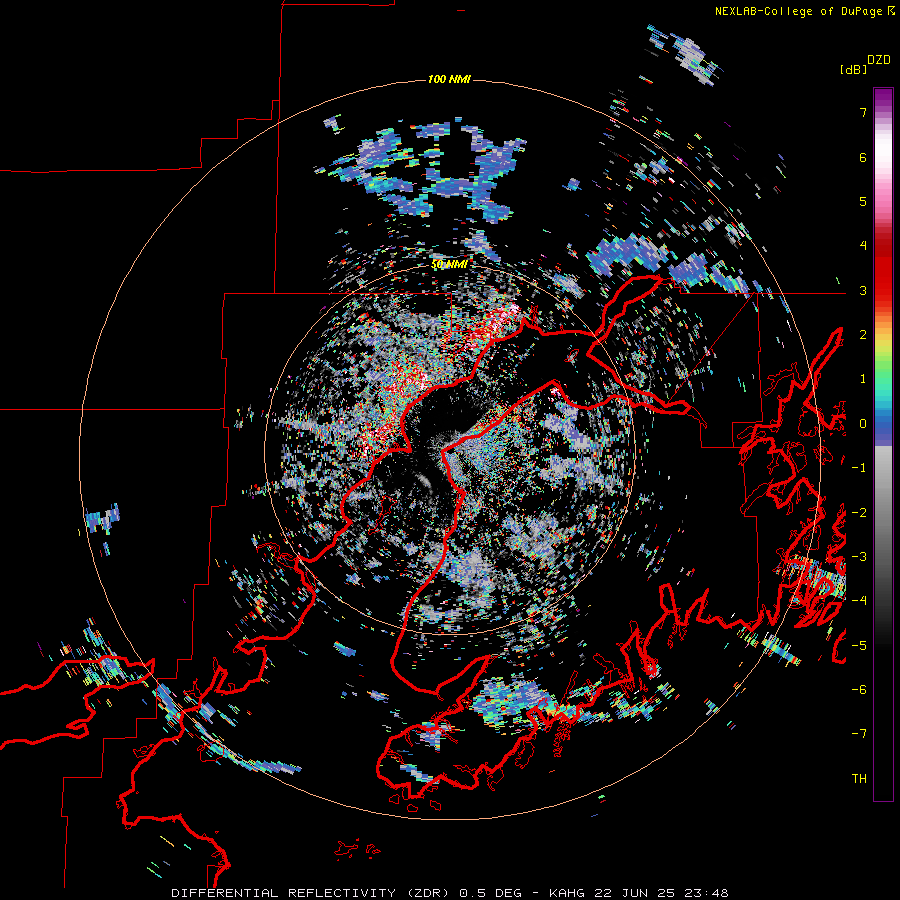900x900 pixels.
Task: Click the DZD product label above colorbar
Action: (879, 60)
